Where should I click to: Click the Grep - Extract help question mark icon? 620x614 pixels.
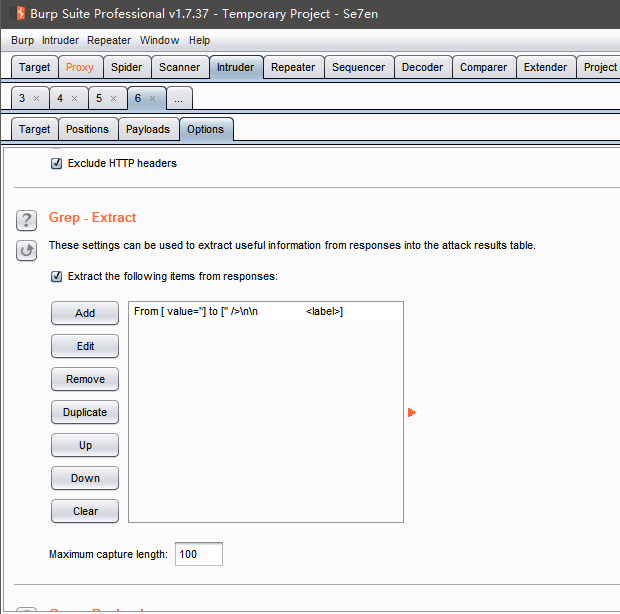[x=26, y=220]
